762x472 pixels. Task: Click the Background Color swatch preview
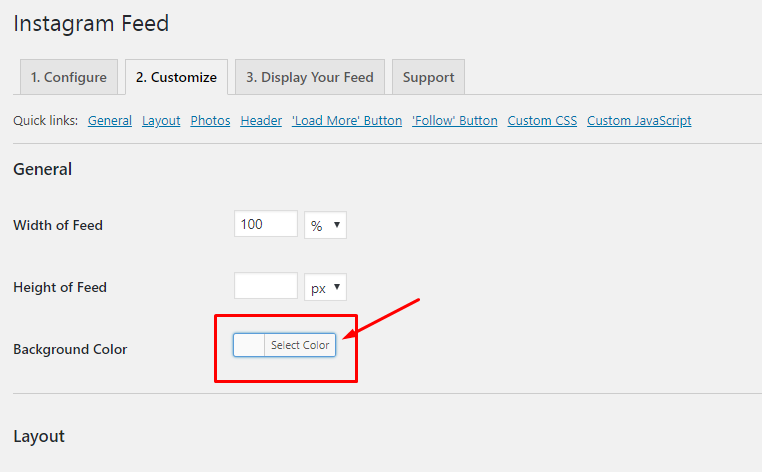(249, 345)
